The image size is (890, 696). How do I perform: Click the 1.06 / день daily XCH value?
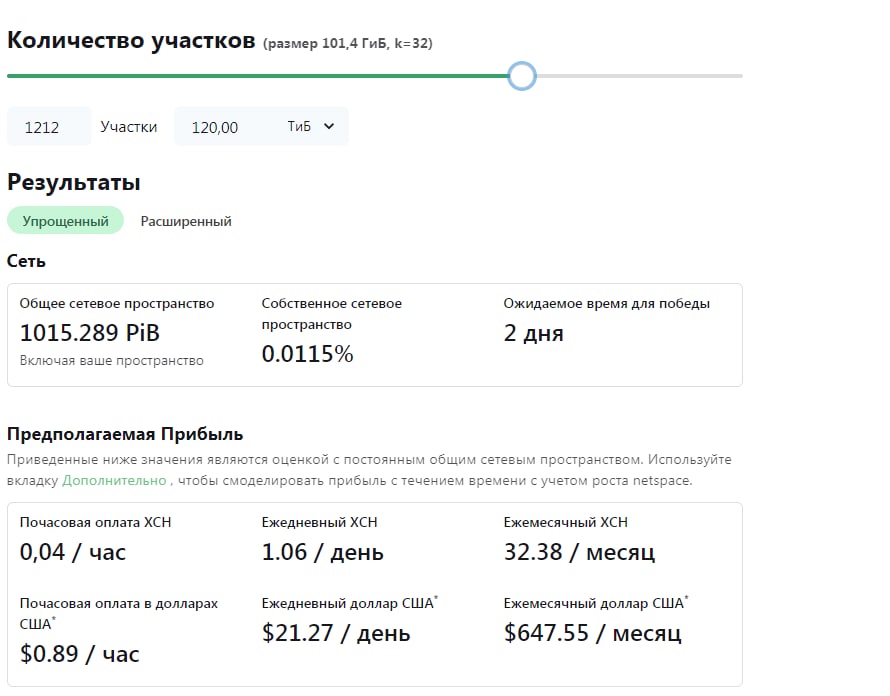[322, 552]
